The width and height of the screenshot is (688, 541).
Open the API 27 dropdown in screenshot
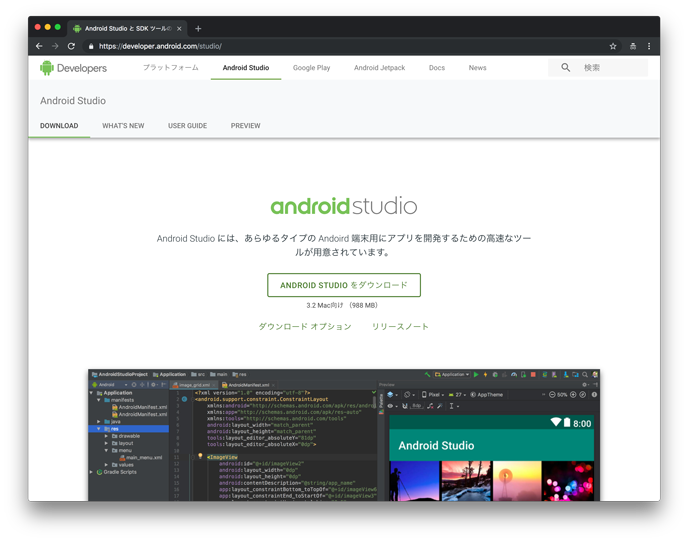coord(457,394)
